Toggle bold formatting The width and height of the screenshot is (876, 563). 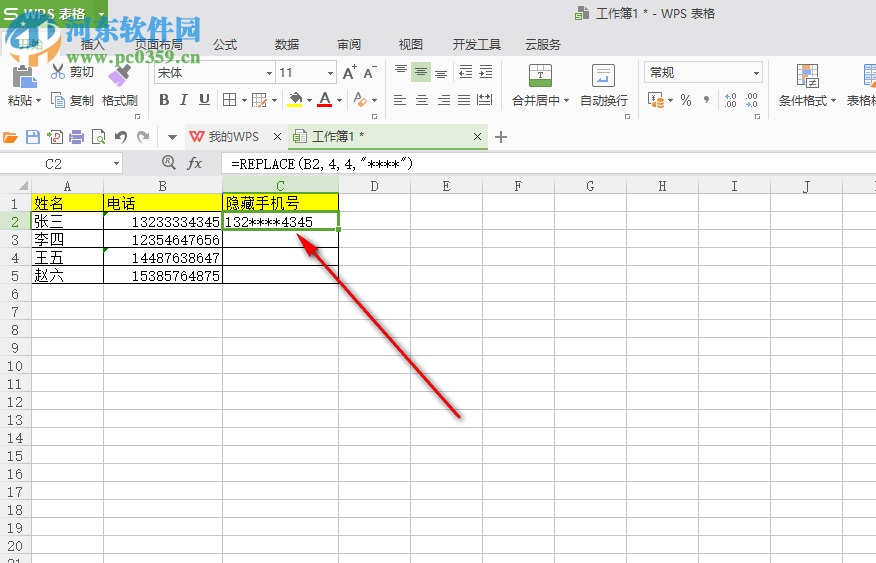coord(164,100)
